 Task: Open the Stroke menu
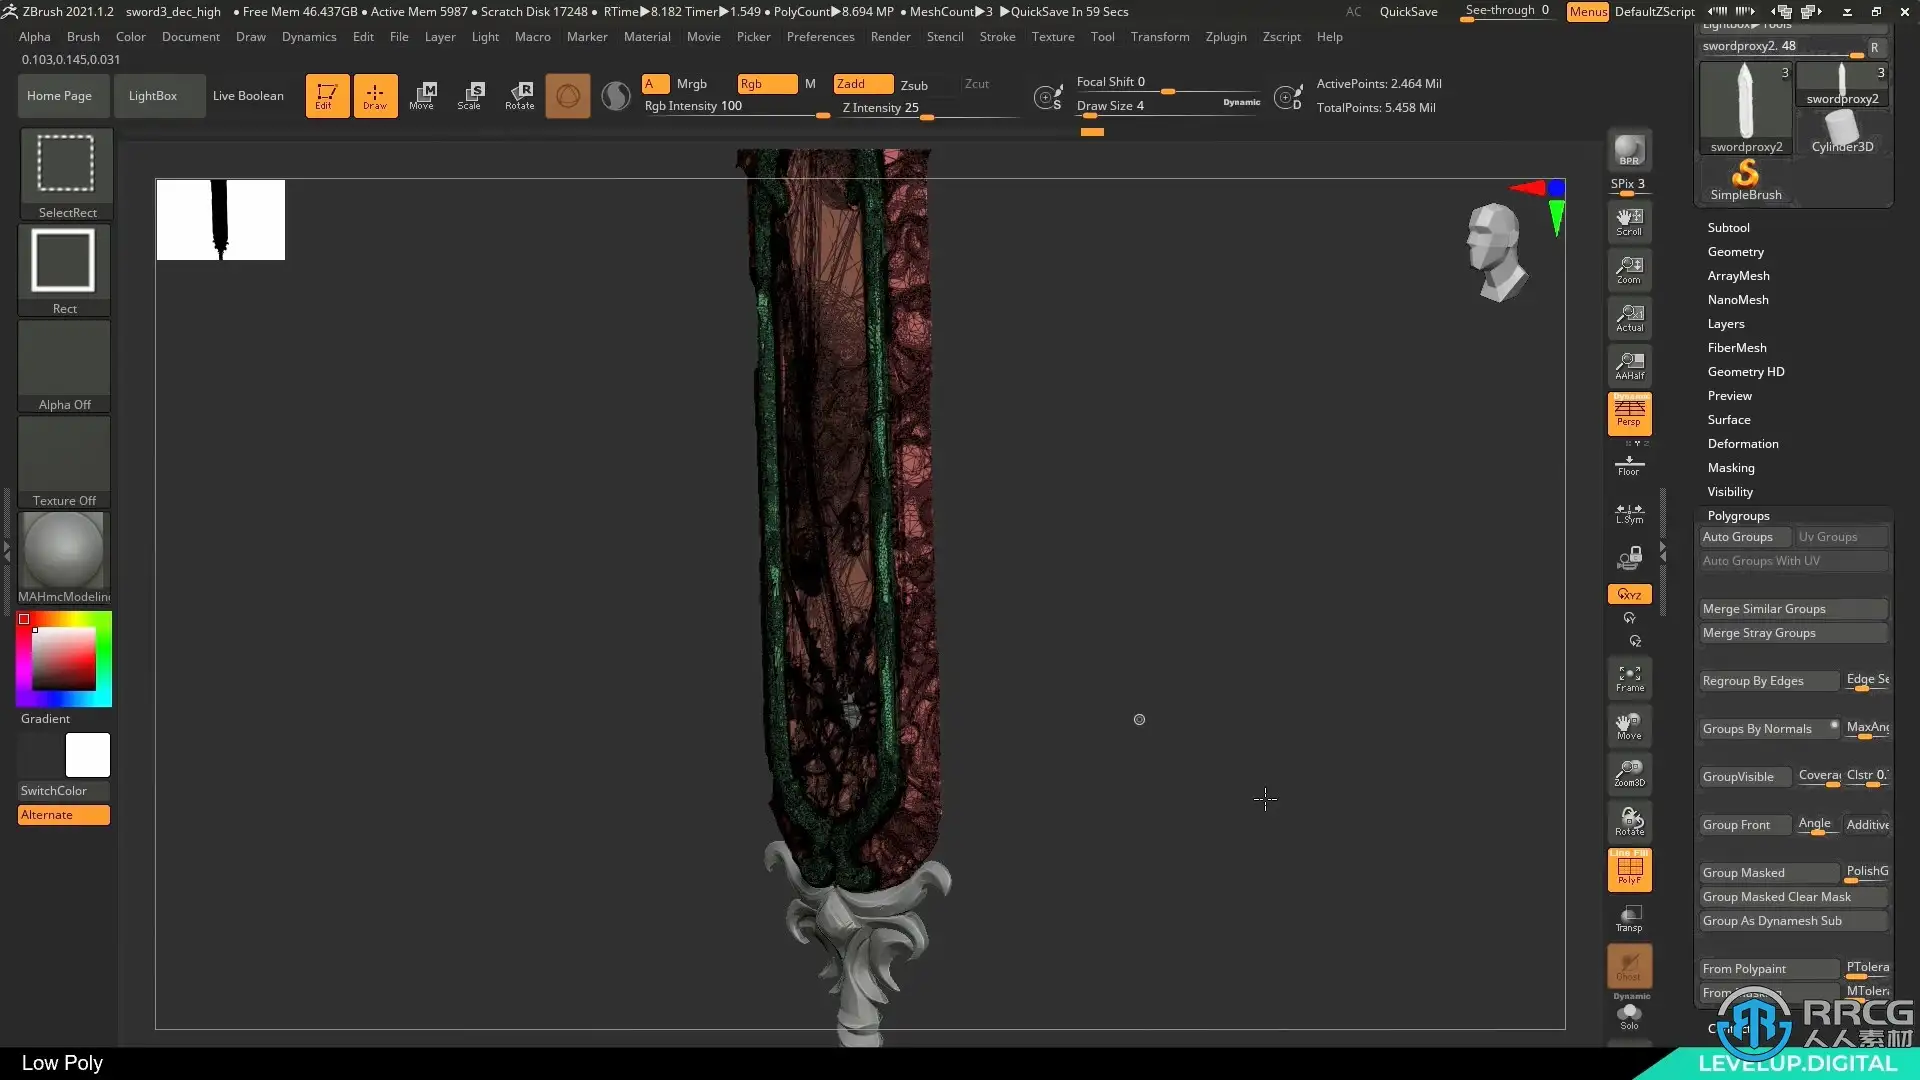coord(996,37)
